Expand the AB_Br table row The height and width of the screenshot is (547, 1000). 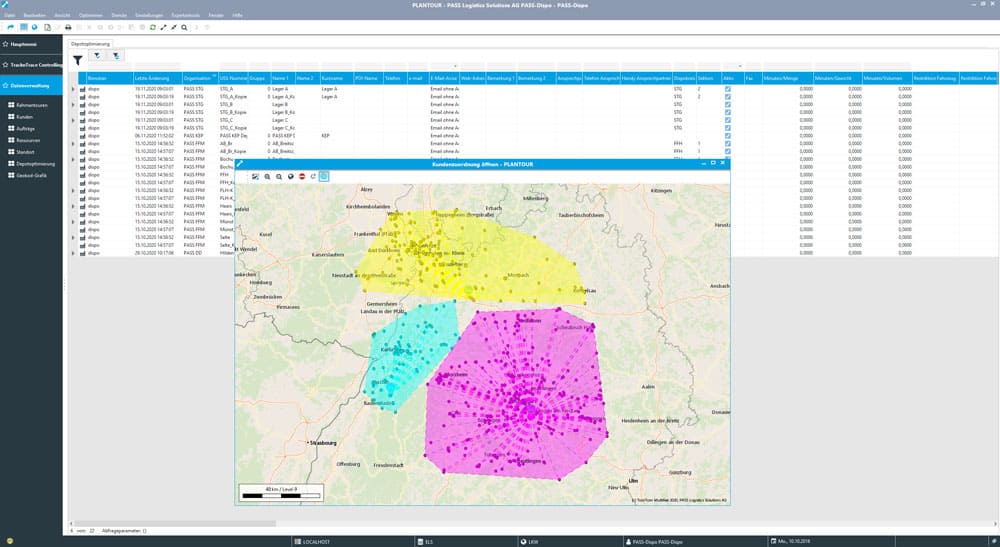coord(73,143)
